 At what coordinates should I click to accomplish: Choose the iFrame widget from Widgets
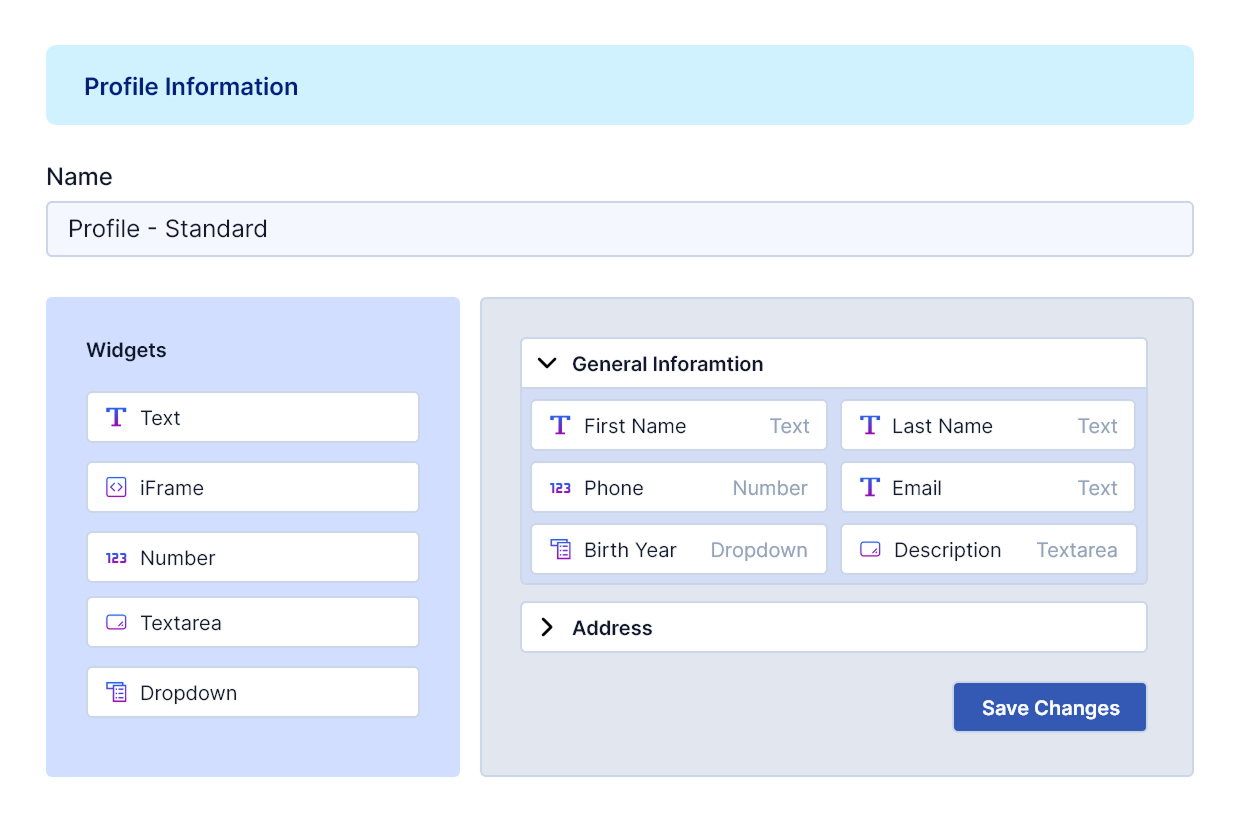click(x=252, y=488)
